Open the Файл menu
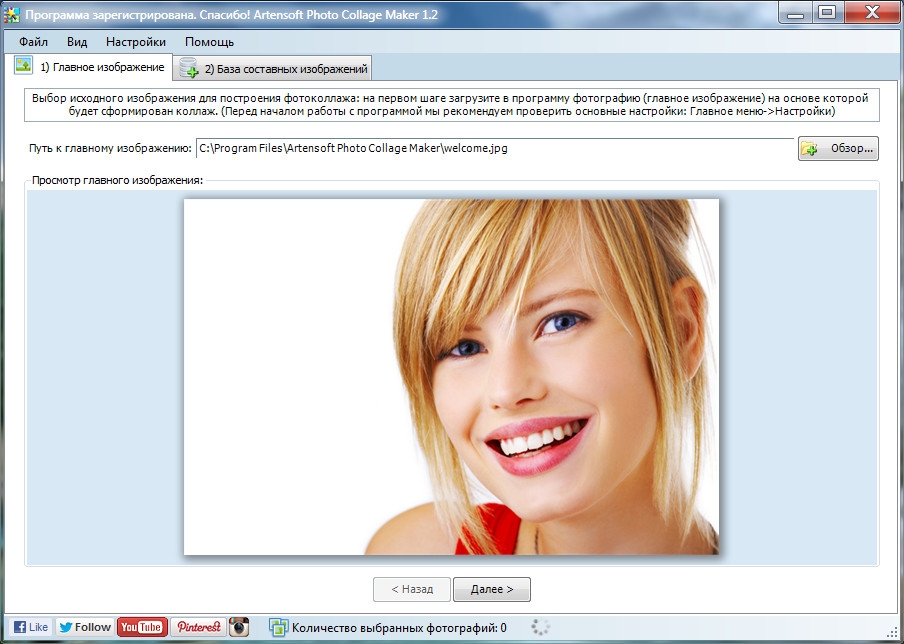Screen dimensions: 904x644 coord(33,42)
